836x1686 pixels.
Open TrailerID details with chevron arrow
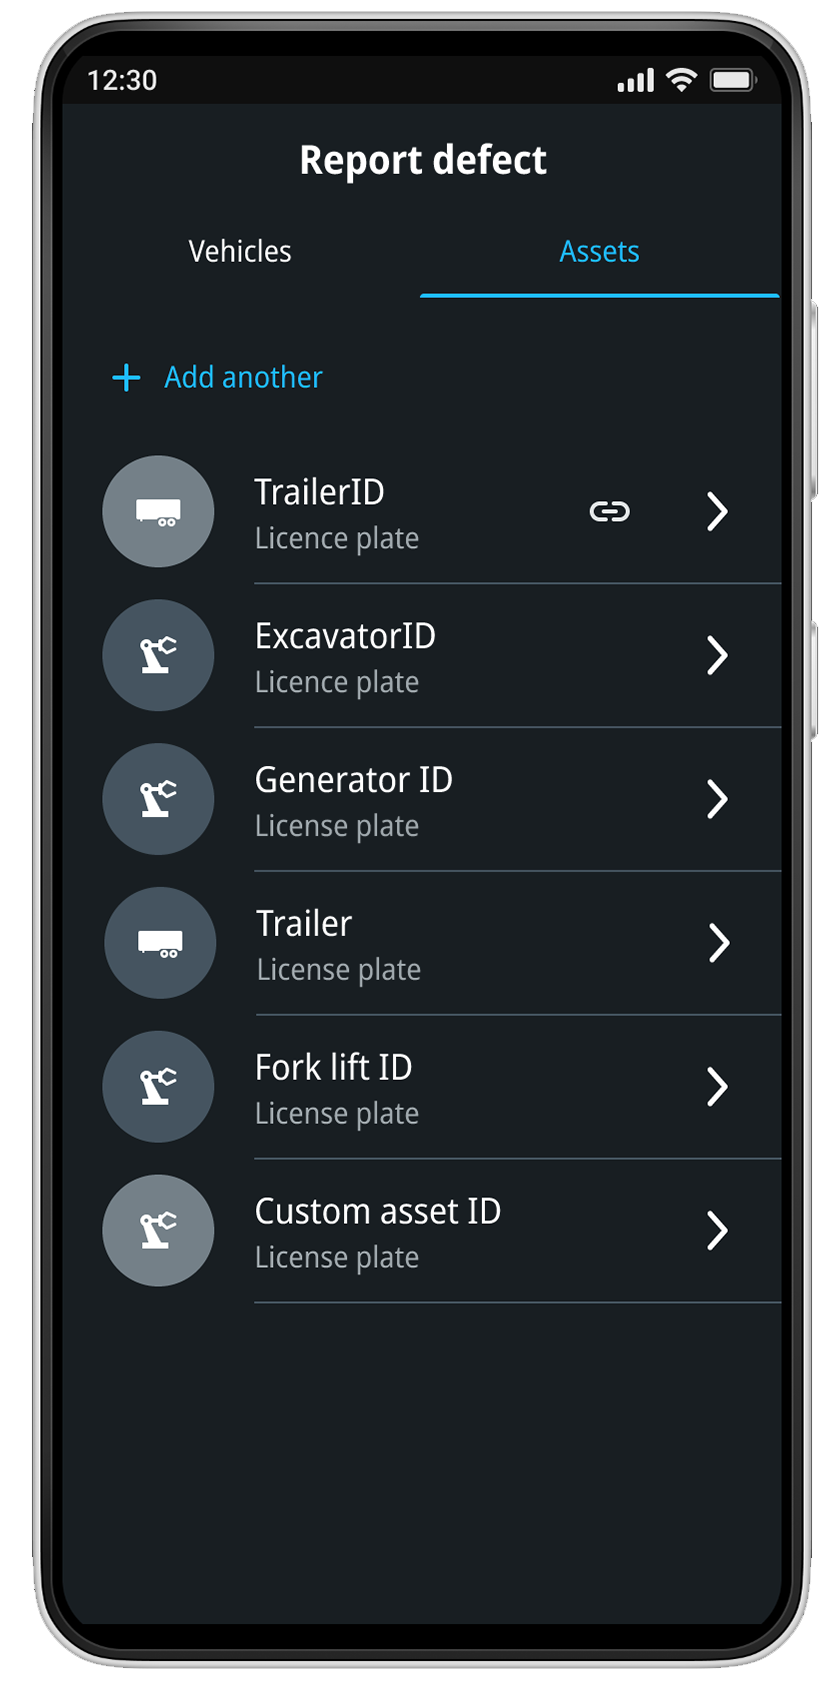tap(717, 512)
